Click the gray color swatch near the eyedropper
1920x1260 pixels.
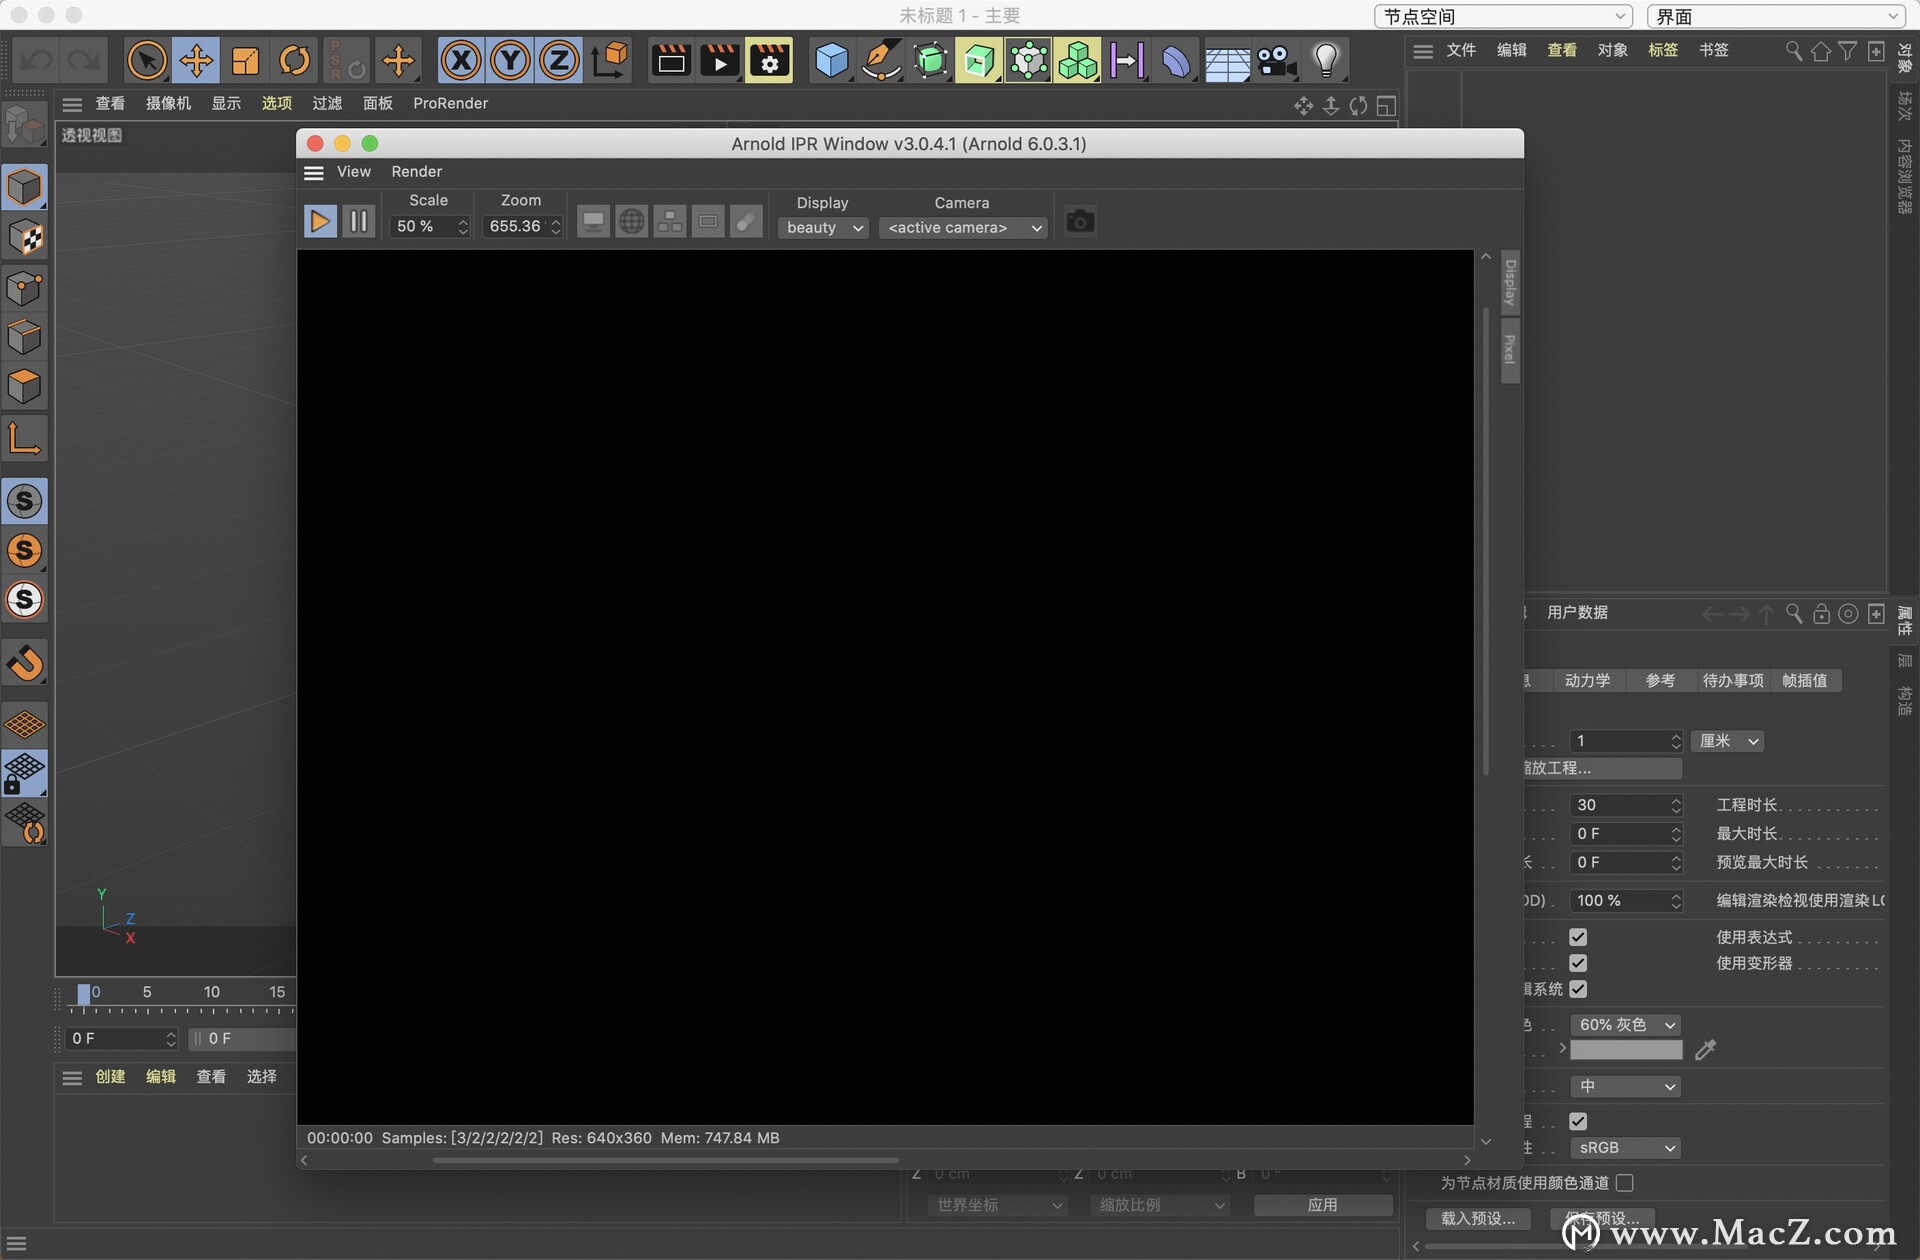click(x=1625, y=1049)
